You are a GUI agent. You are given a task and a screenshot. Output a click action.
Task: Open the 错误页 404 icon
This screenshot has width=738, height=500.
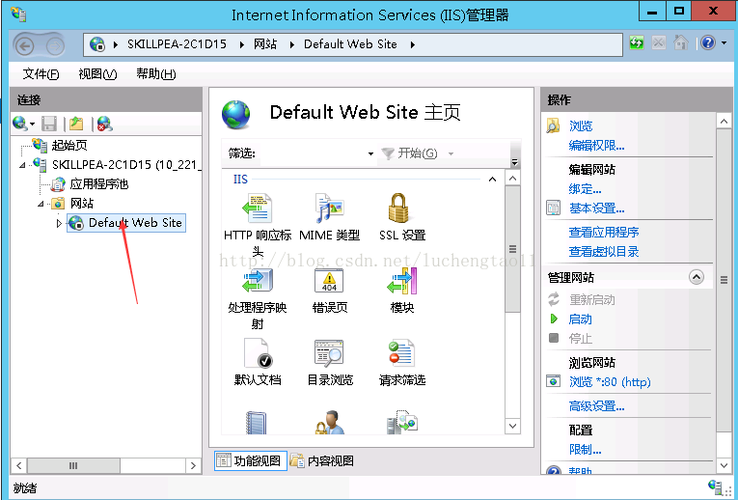pos(329,280)
